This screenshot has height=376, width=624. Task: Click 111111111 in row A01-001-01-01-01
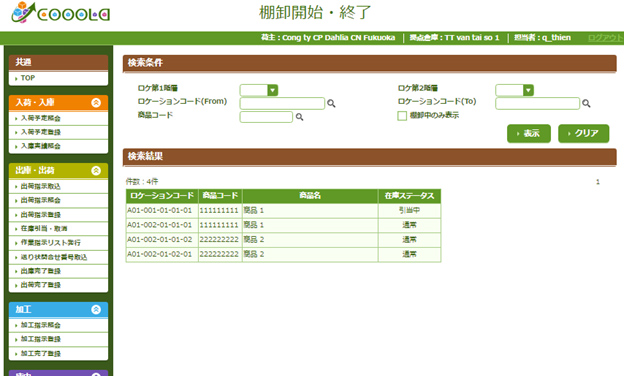pyautogui.click(x=220, y=210)
